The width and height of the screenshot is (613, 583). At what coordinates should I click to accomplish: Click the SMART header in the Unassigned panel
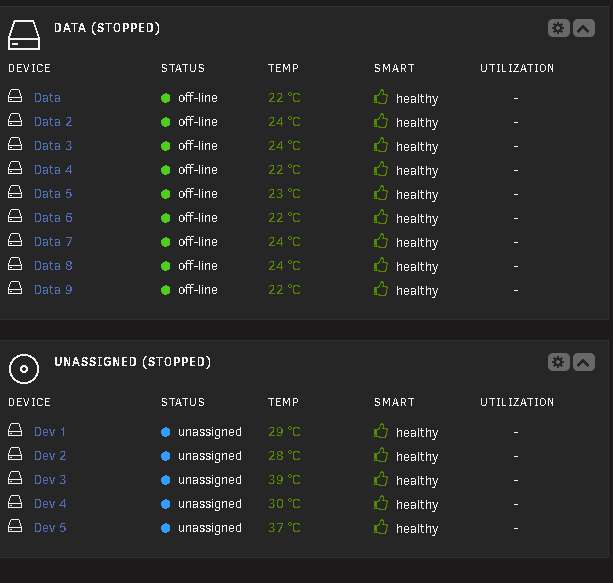click(x=394, y=402)
